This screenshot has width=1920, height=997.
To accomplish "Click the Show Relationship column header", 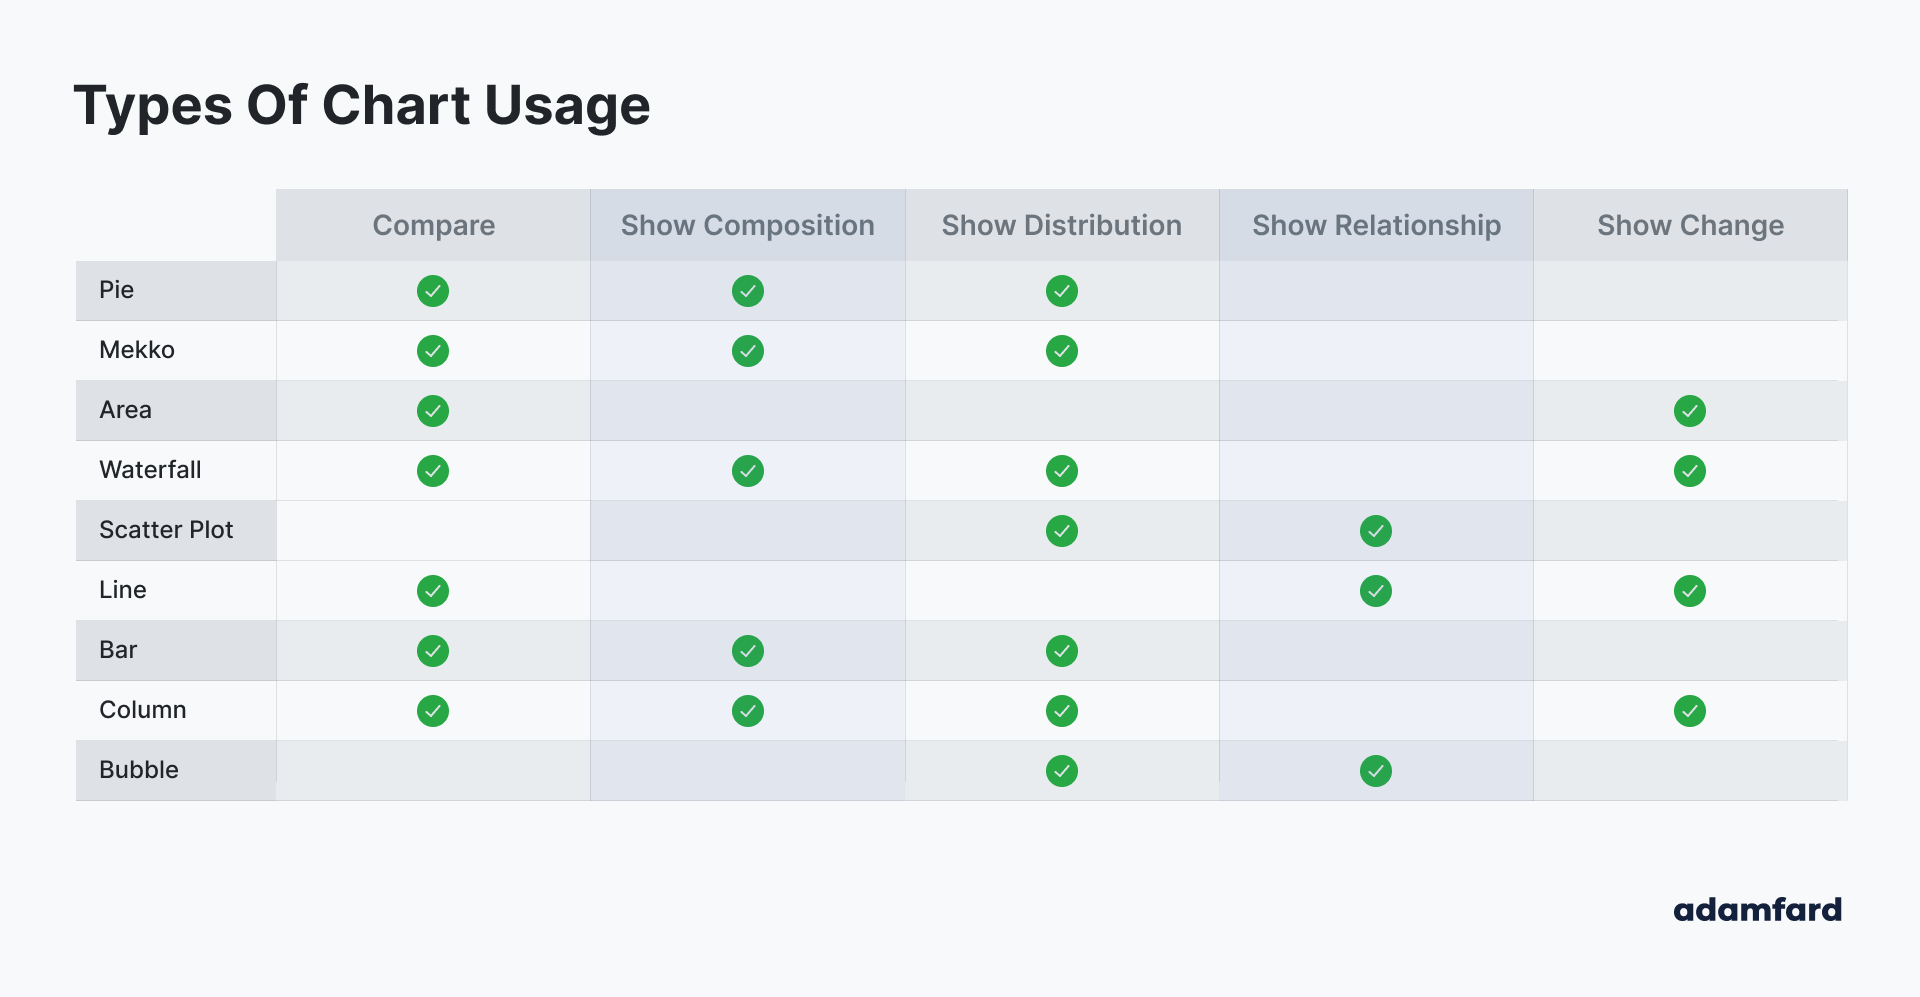I will pos(1376,225).
